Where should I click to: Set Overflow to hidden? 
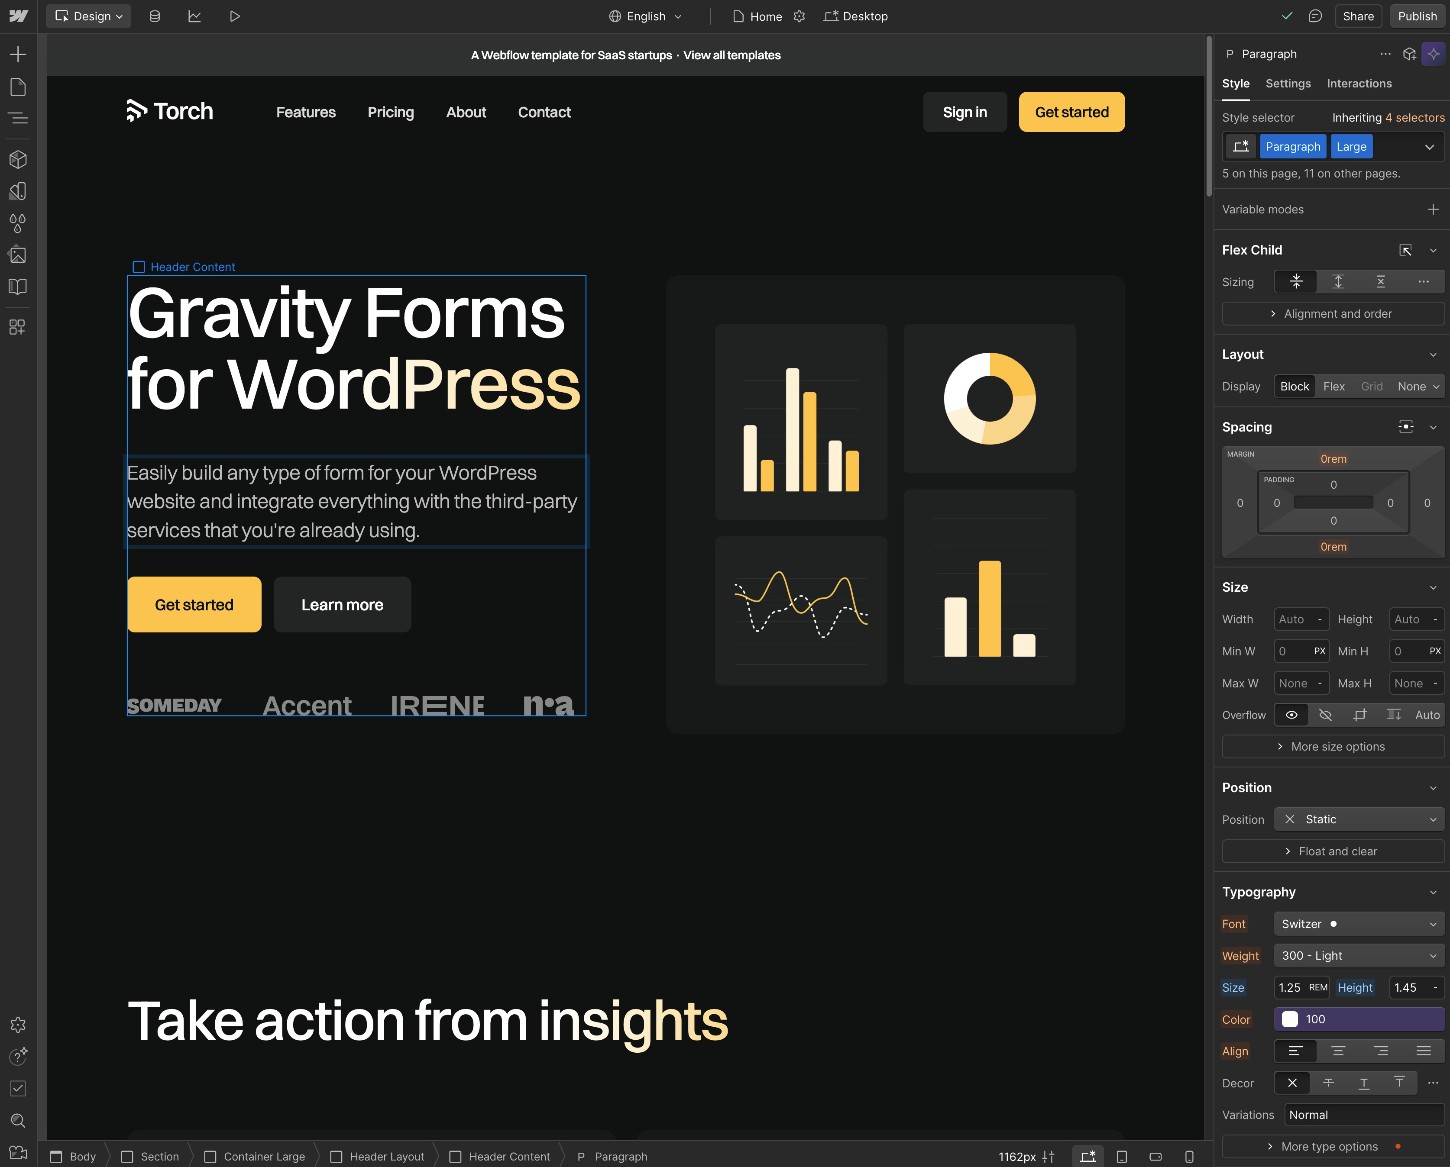pos(1325,714)
